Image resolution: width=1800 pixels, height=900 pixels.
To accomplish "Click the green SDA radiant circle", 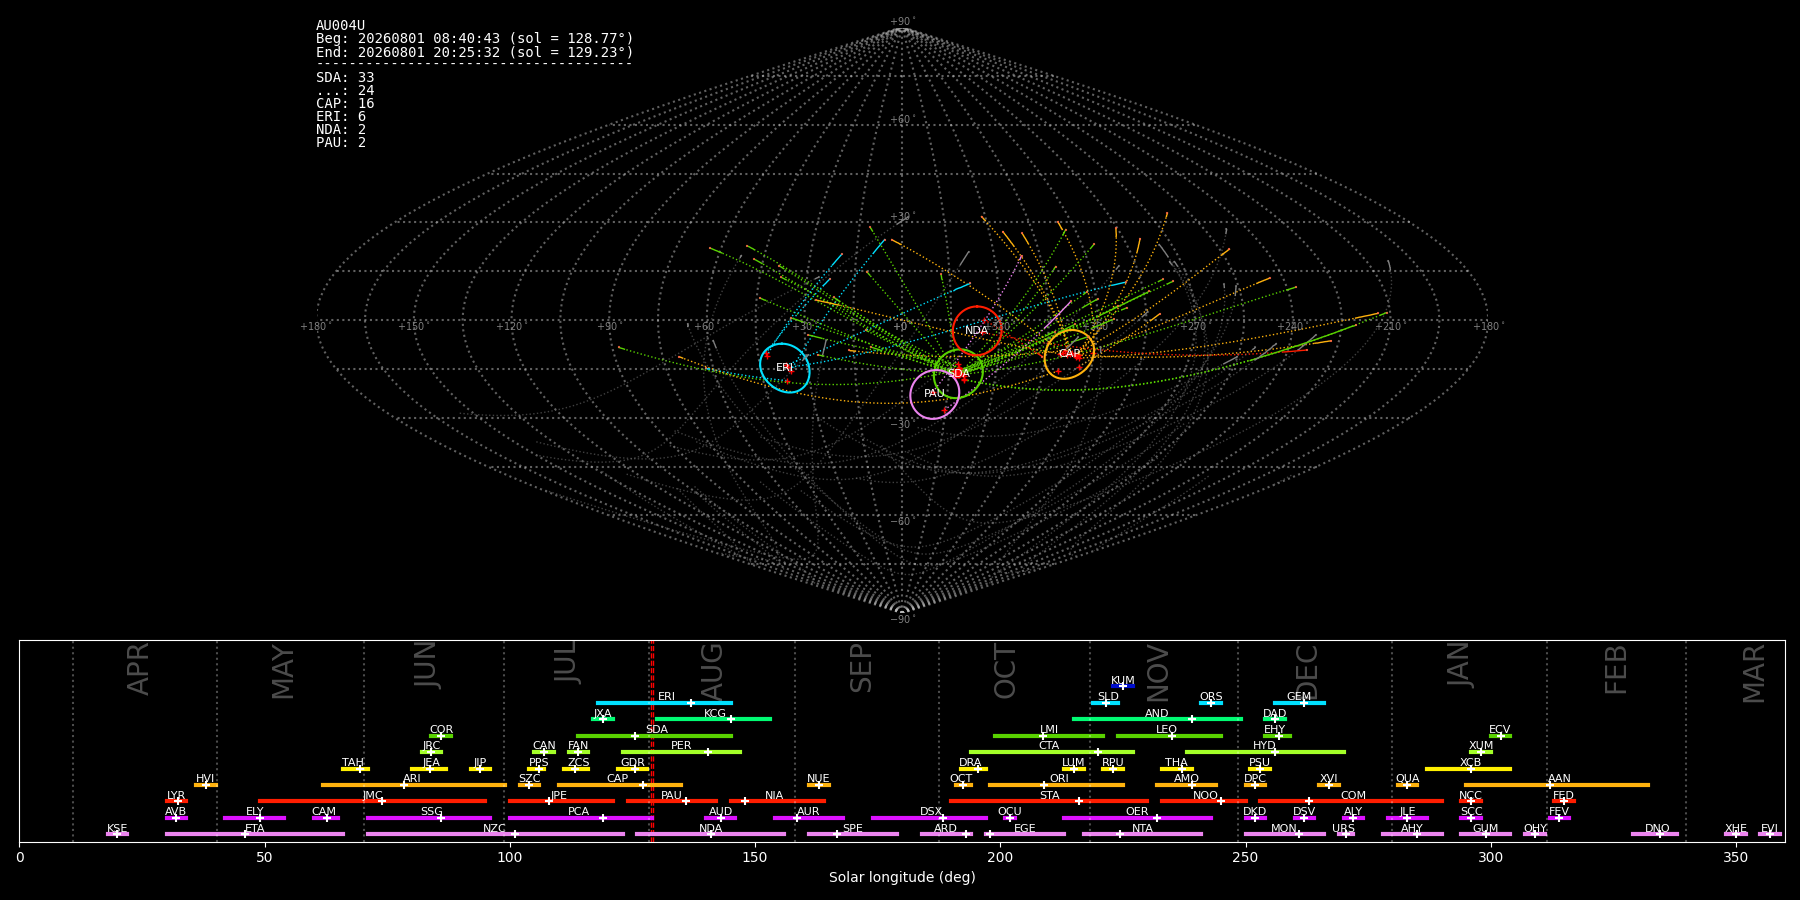I will click(x=958, y=374).
